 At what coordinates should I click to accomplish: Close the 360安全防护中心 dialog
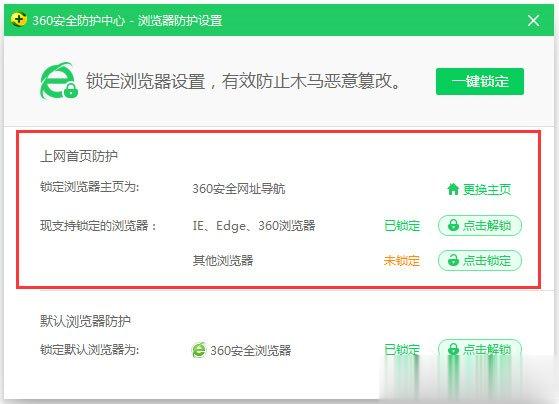coord(533,20)
